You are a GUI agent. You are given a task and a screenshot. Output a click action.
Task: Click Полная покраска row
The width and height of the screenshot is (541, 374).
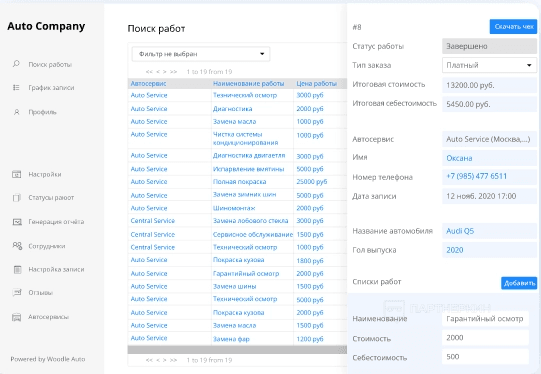pyautogui.click(x=237, y=182)
